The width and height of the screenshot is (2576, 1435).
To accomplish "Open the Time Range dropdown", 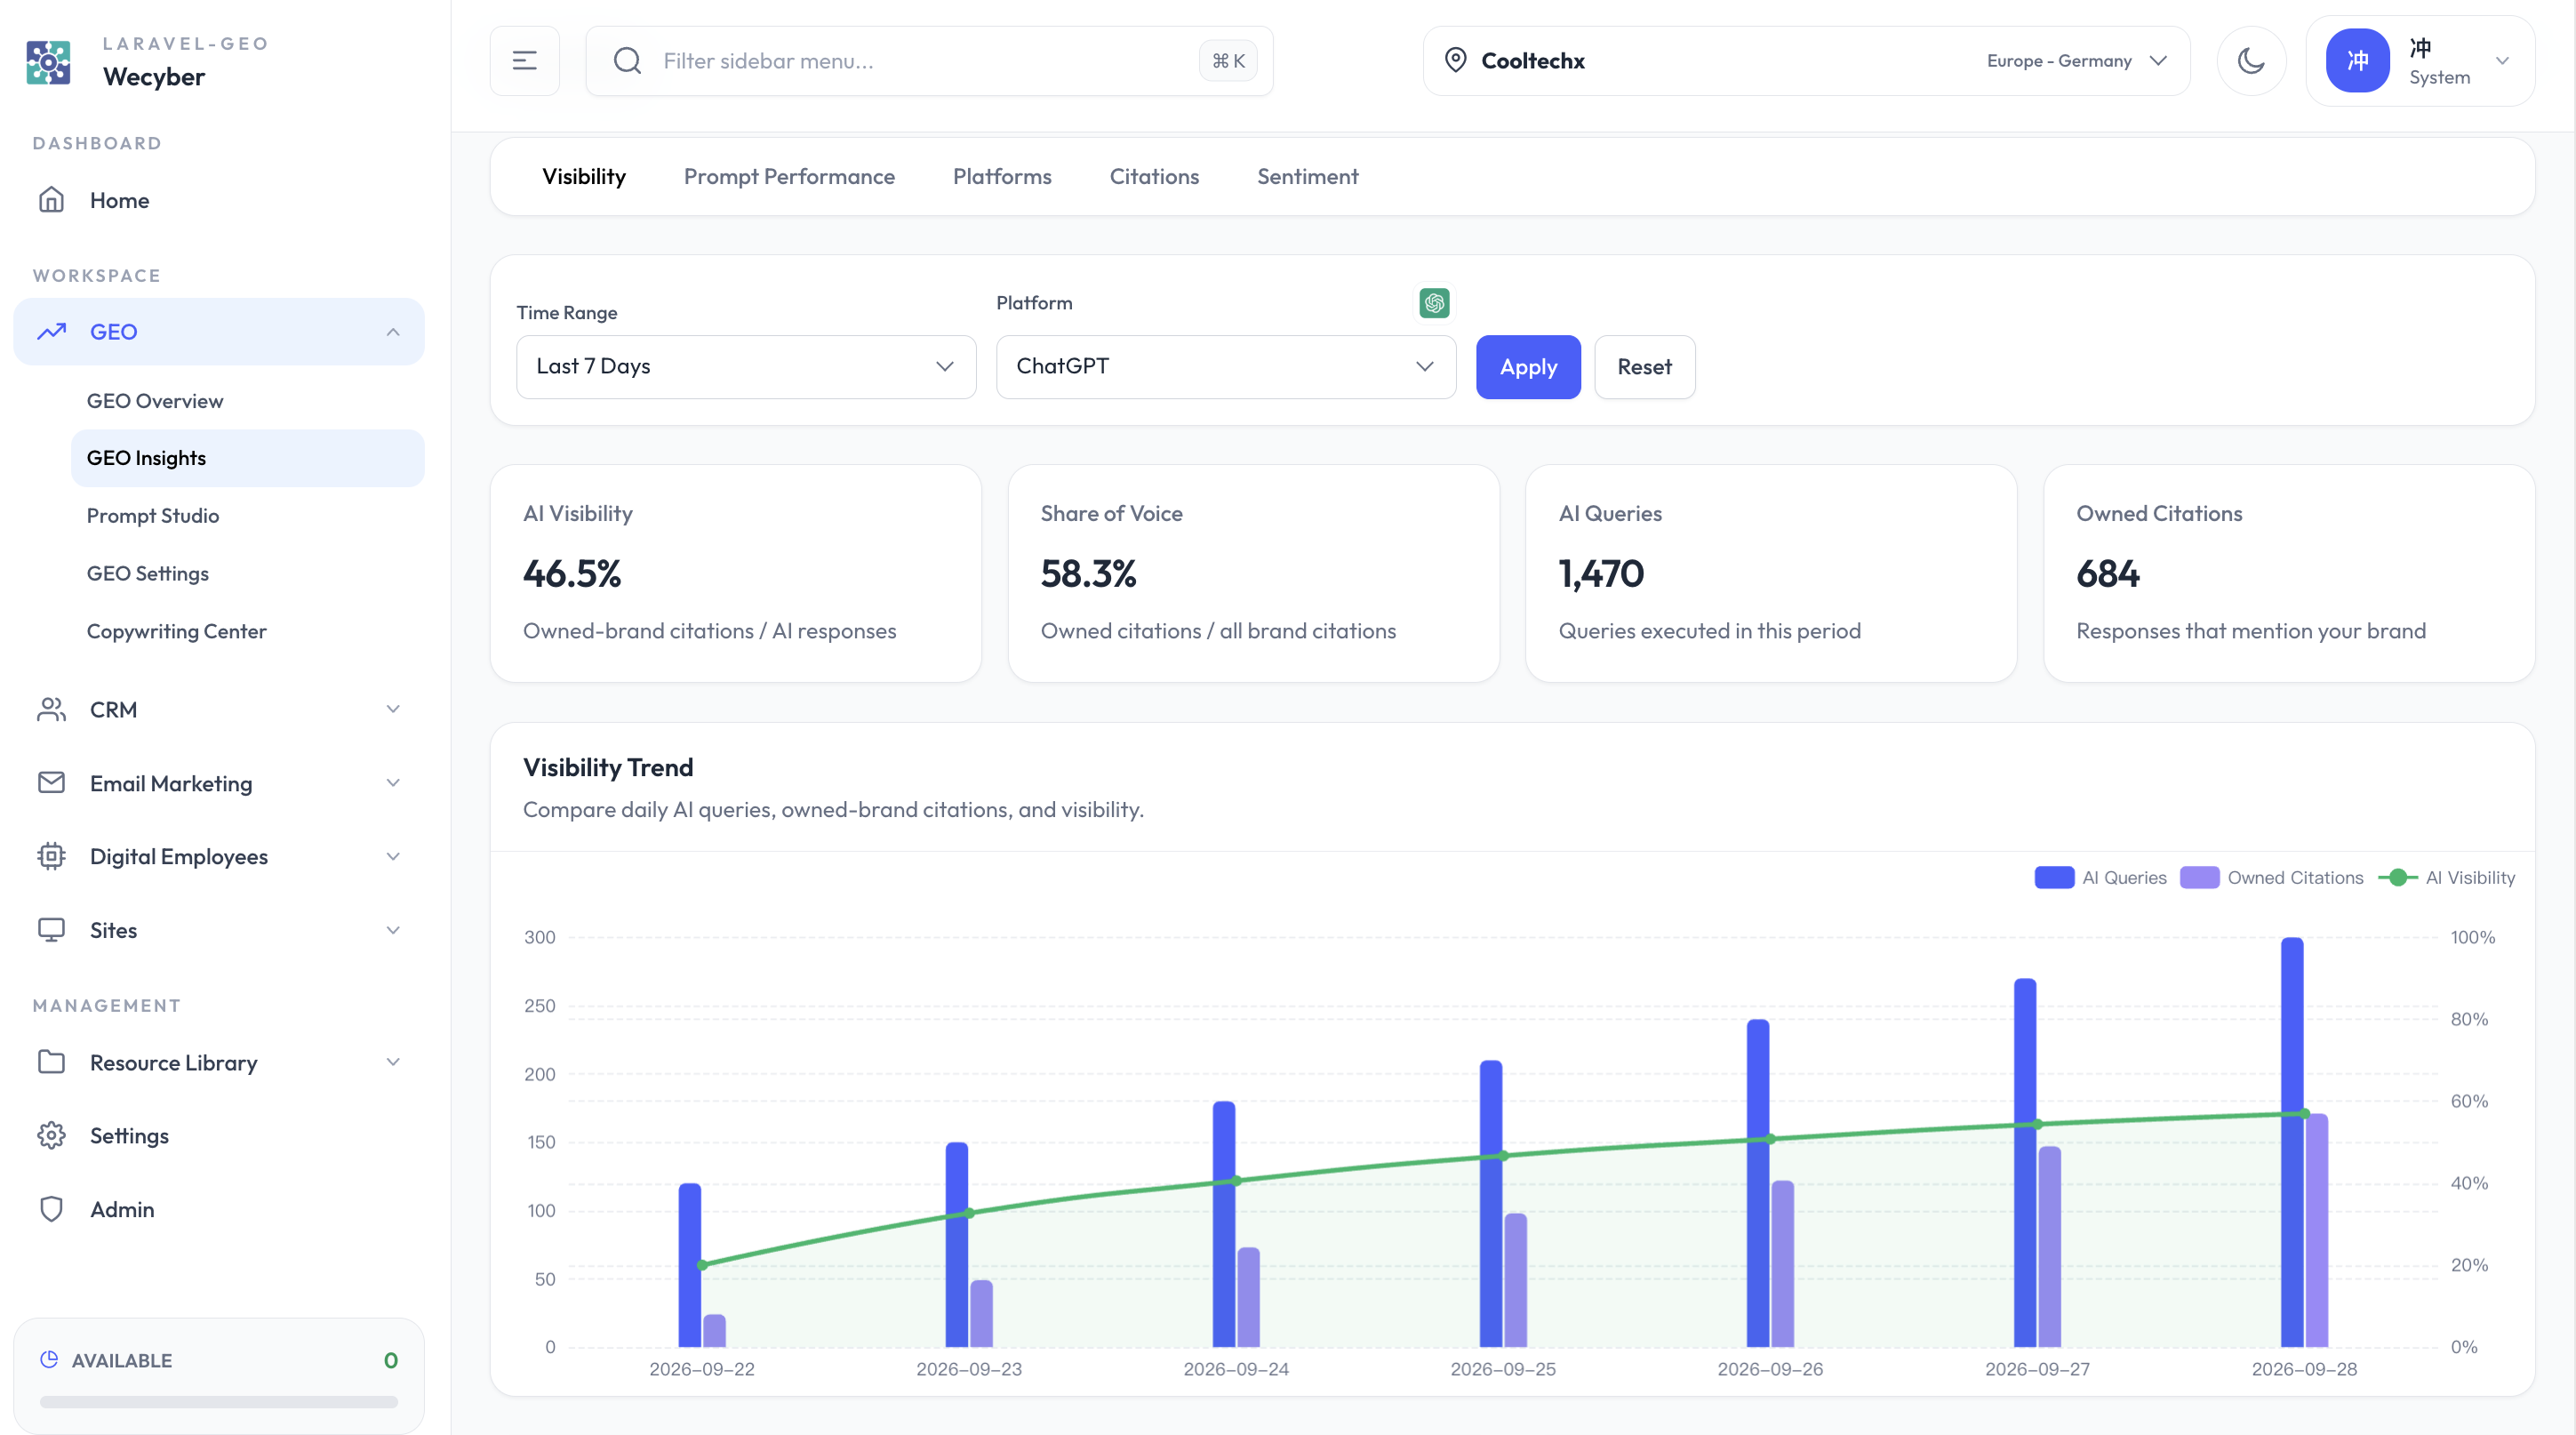I will (746, 367).
